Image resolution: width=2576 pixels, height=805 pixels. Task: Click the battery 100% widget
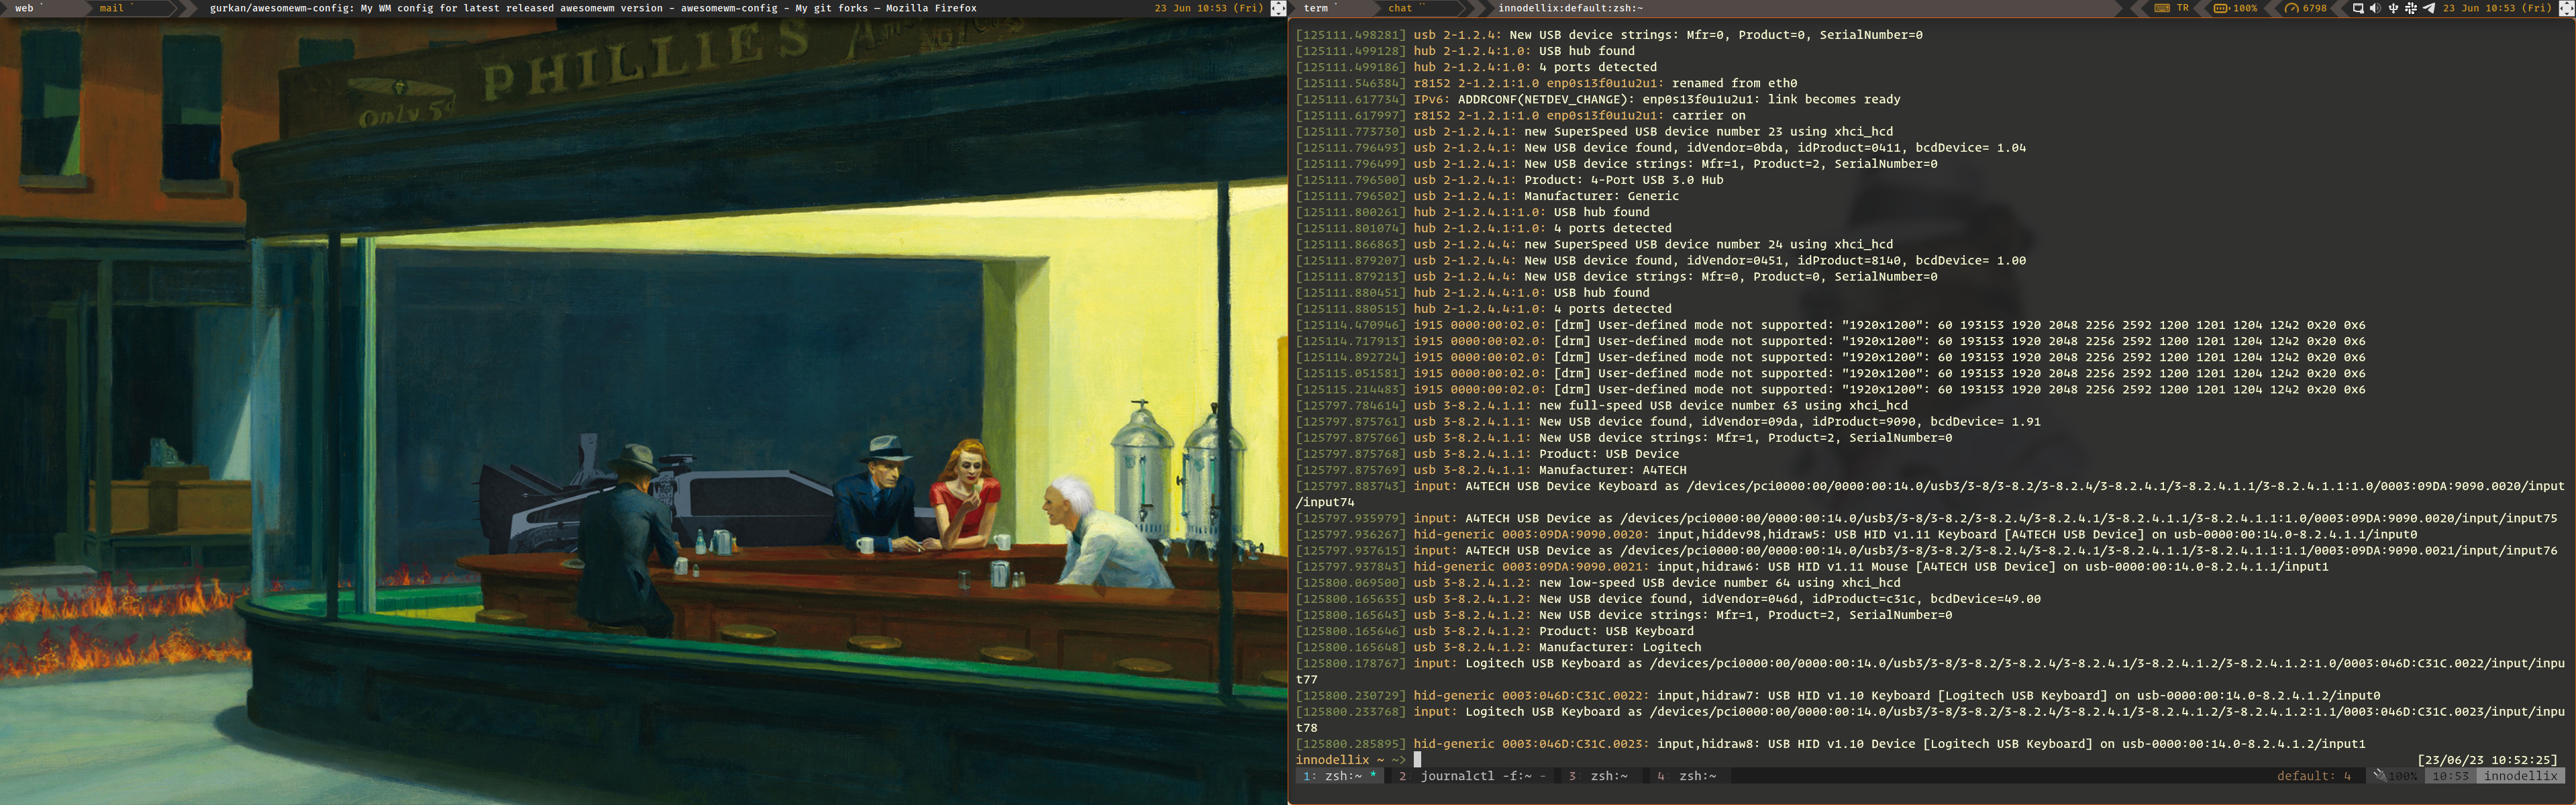tap(2236, 8)
